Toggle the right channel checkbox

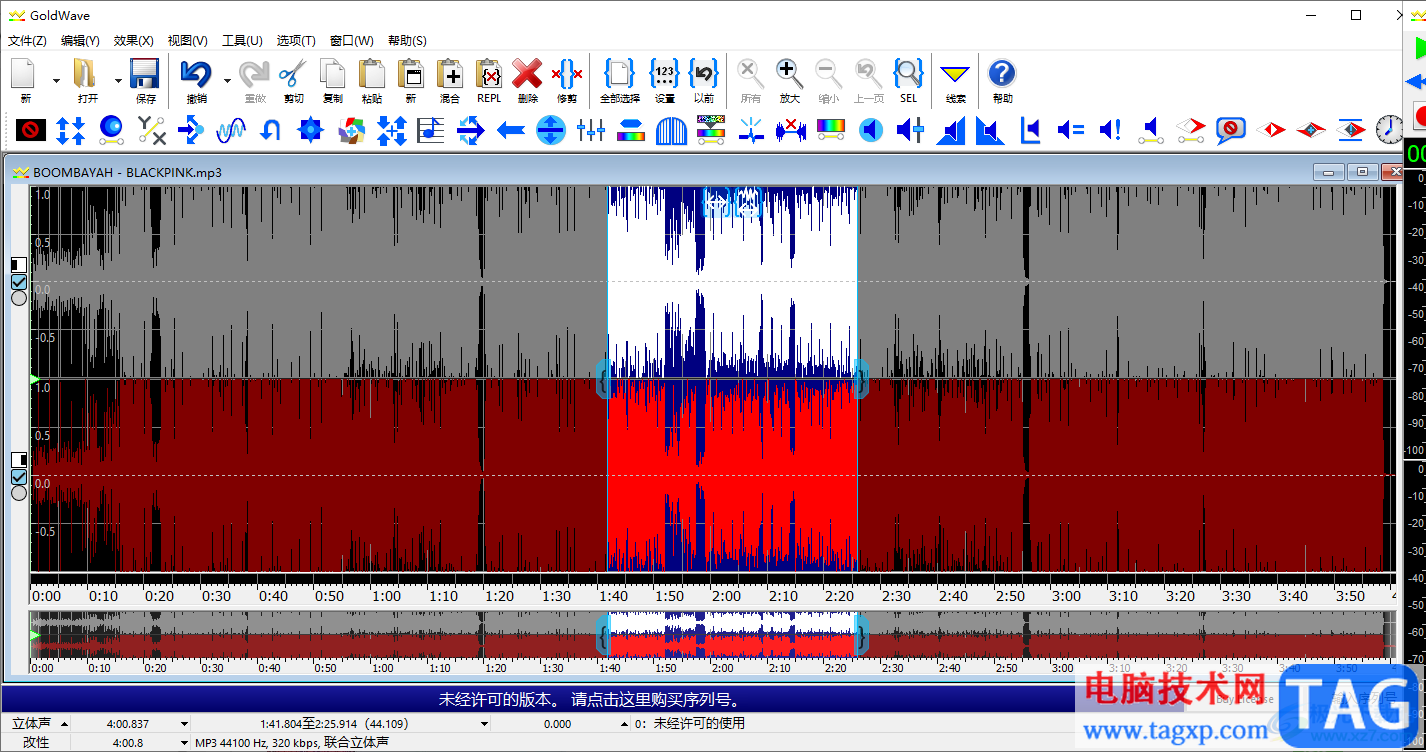[x=19, y=476]
